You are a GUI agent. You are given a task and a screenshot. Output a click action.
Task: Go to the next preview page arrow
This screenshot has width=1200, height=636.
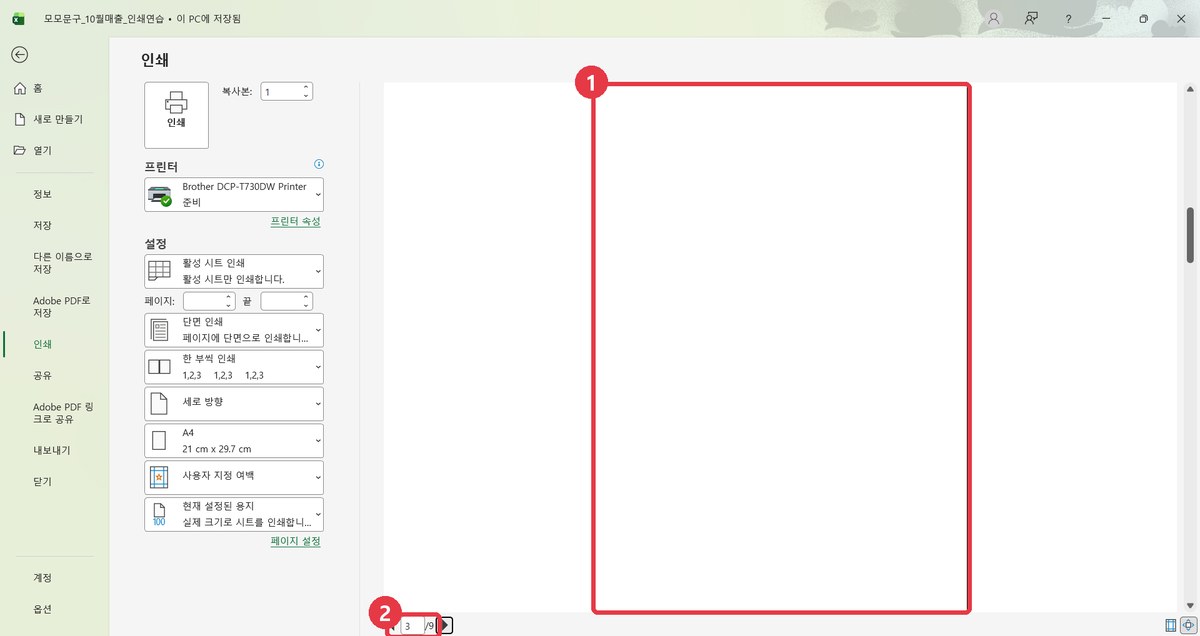pos(446,626)
